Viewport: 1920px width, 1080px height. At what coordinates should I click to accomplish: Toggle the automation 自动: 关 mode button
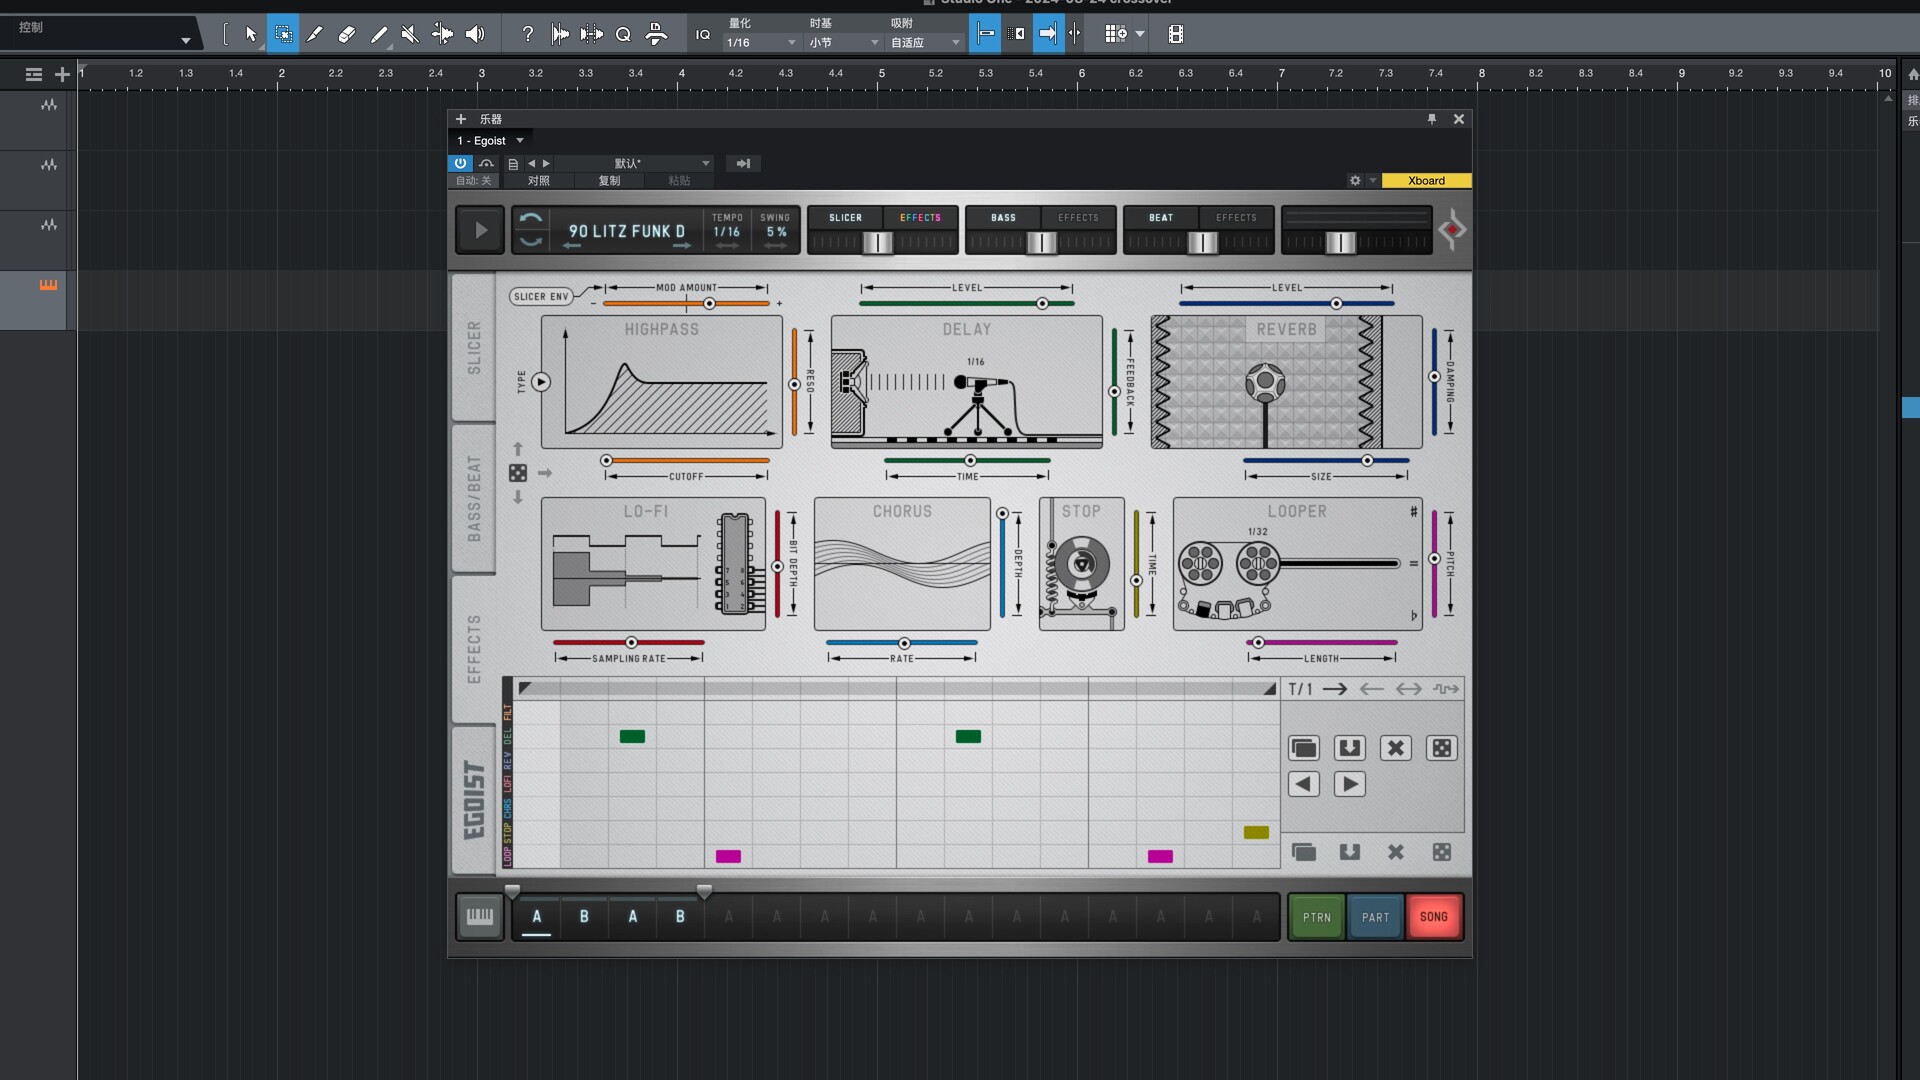473,181
